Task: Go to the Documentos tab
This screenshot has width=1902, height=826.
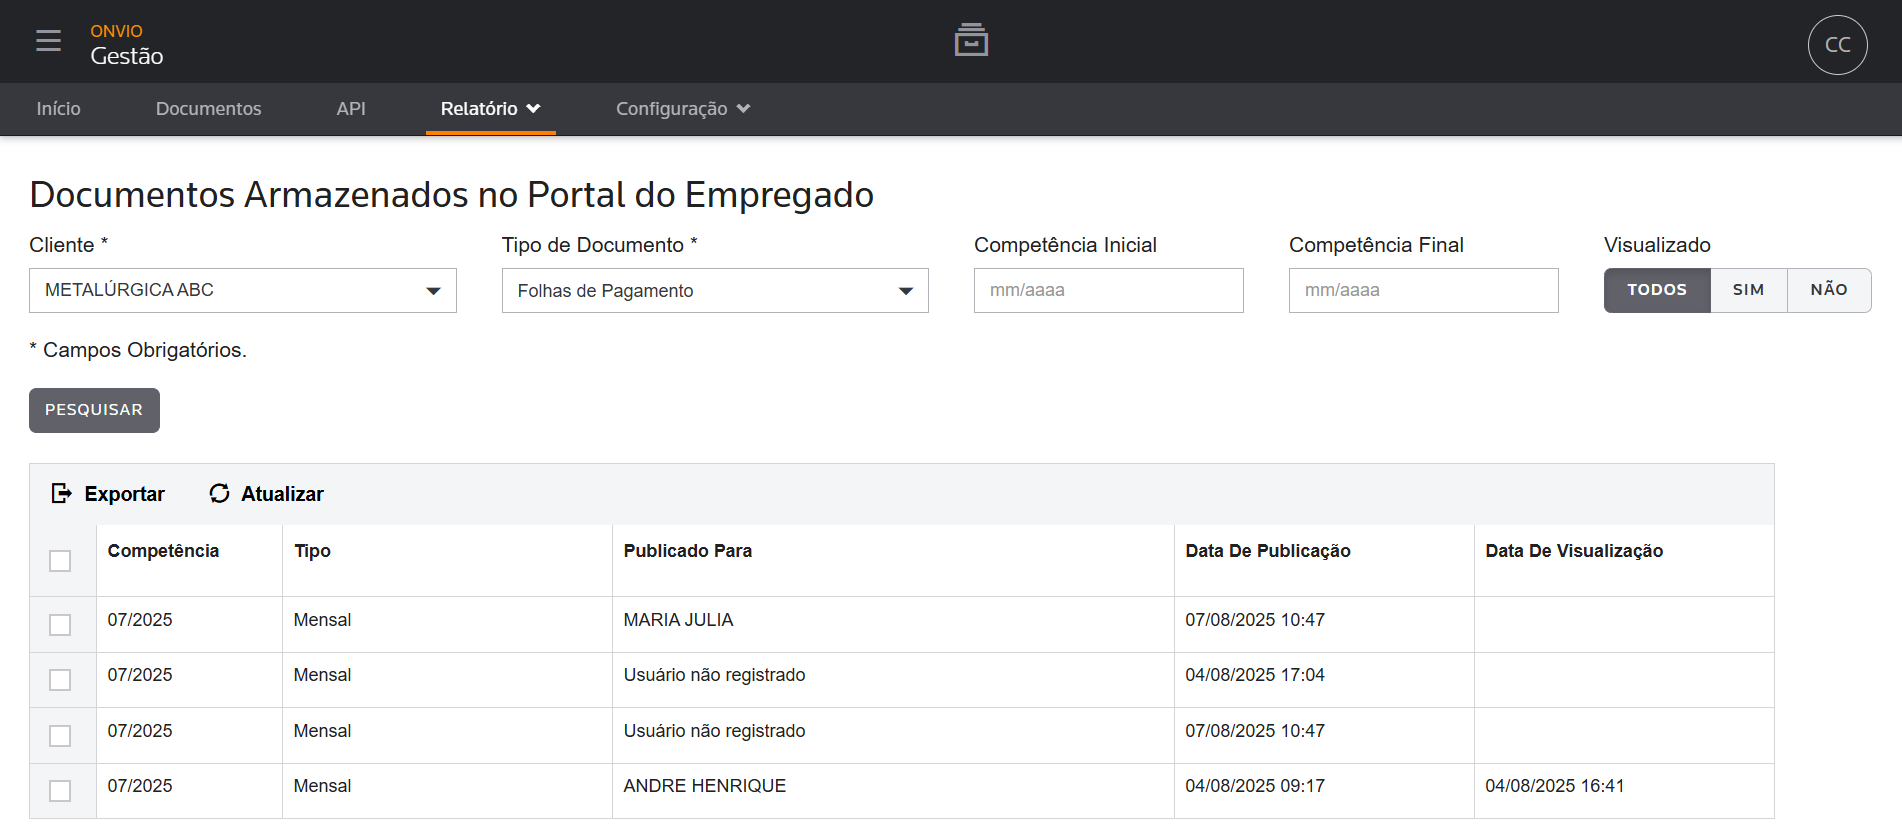Action: (x=208, y=109)
